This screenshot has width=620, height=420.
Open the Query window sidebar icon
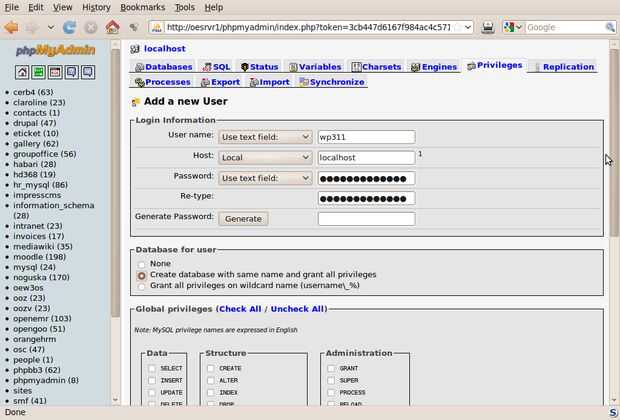pyautogui.click(x=55, y=72)
